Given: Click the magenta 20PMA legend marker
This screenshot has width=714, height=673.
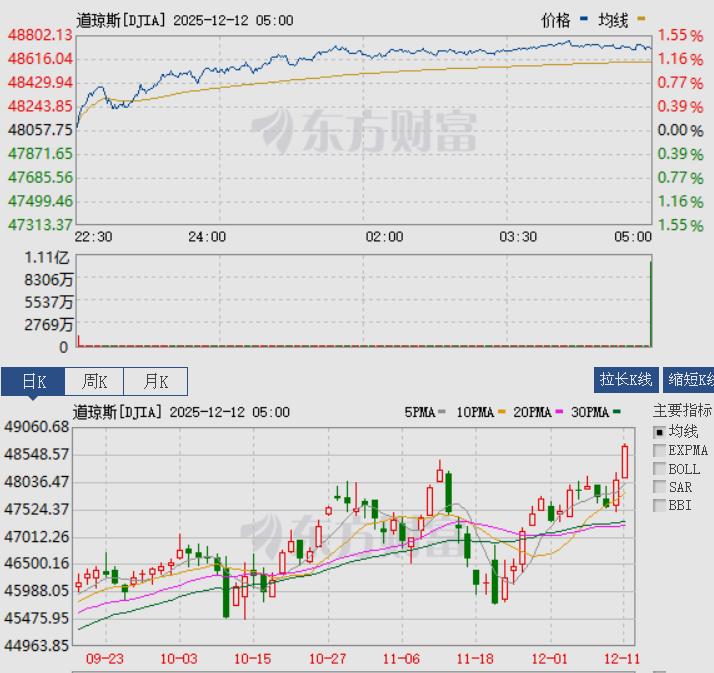Looking at the screenshot, I should point(559,412).
